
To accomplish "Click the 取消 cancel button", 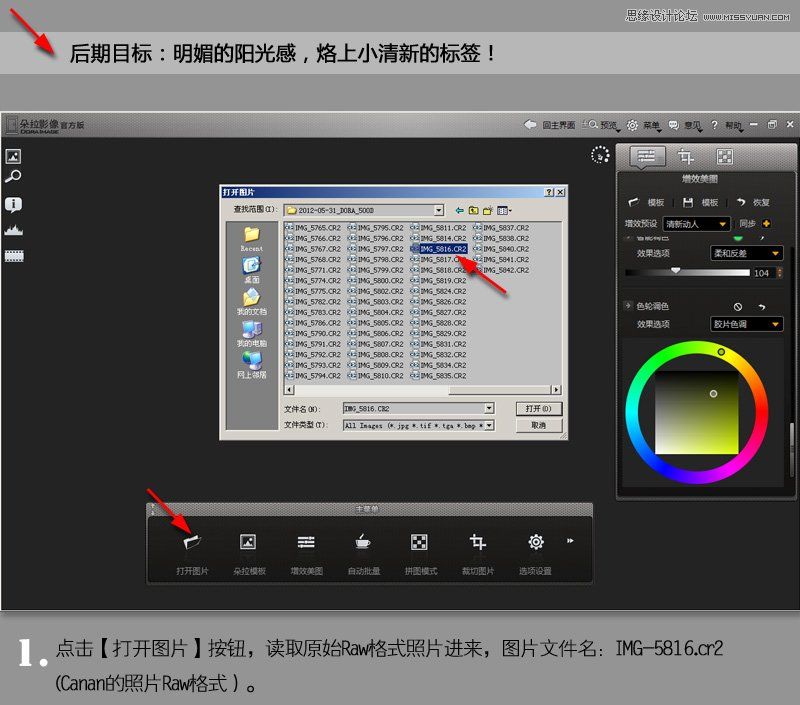I will [x=539, y=425].
